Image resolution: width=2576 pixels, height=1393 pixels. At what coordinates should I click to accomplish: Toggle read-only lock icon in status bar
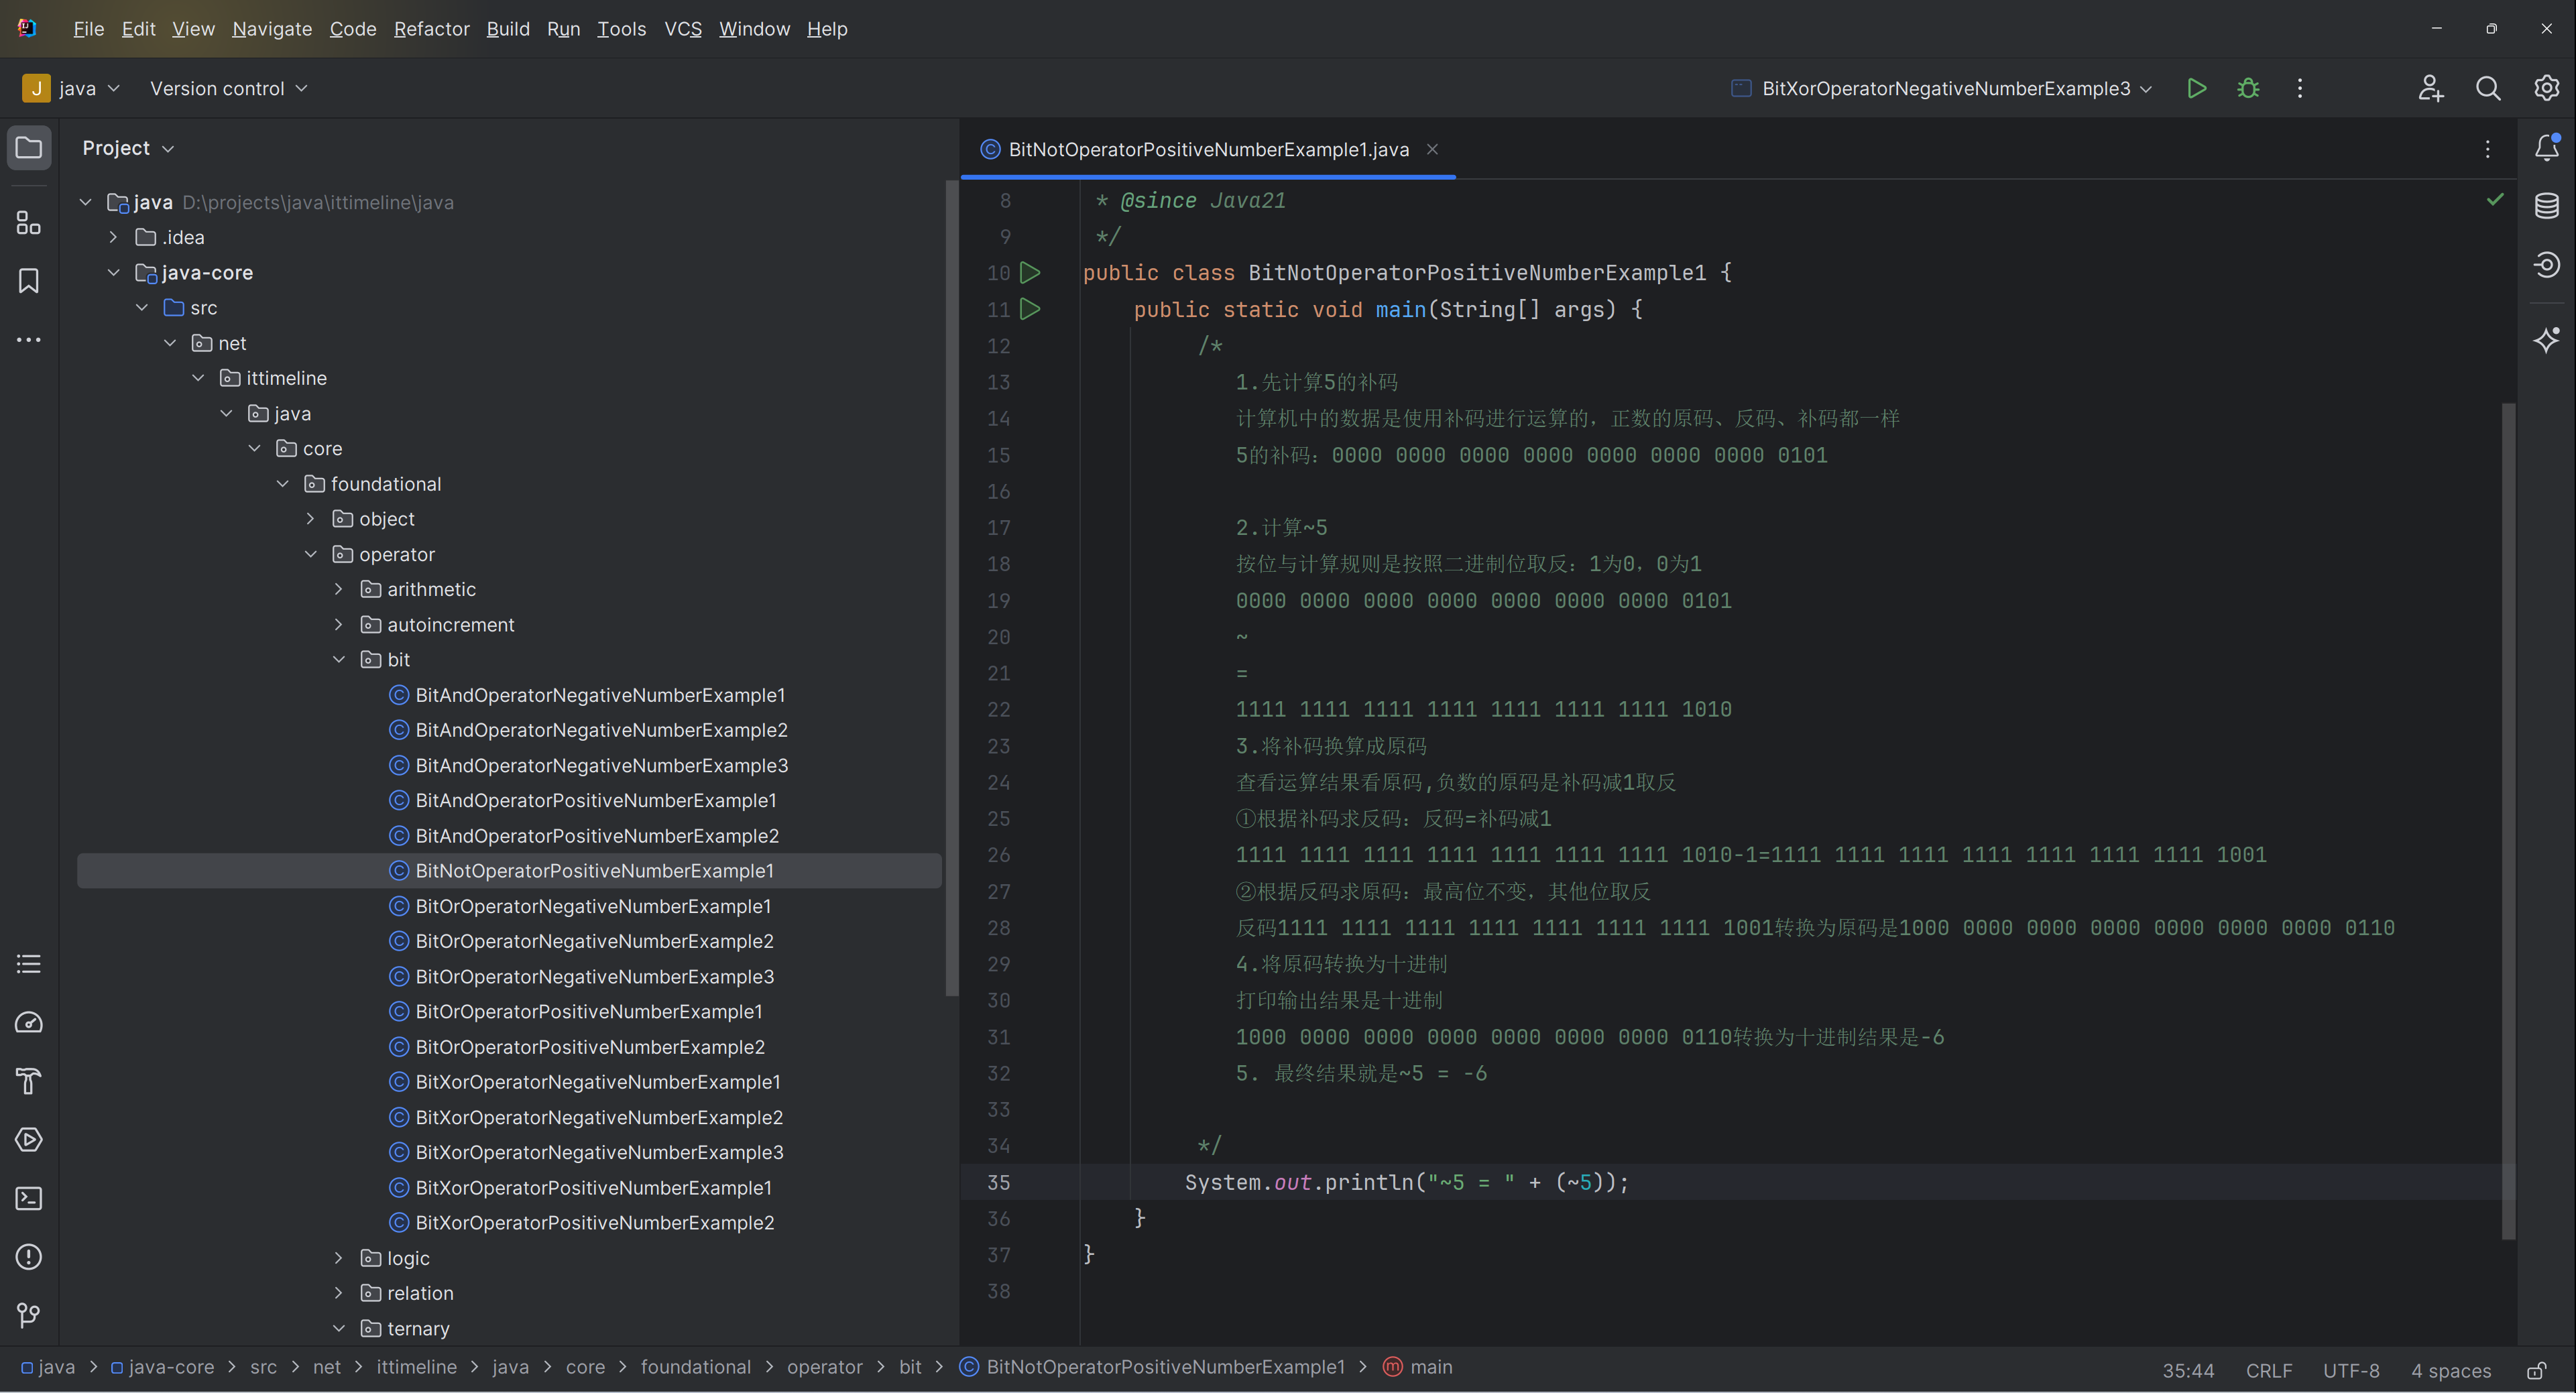point(2536,1371)
